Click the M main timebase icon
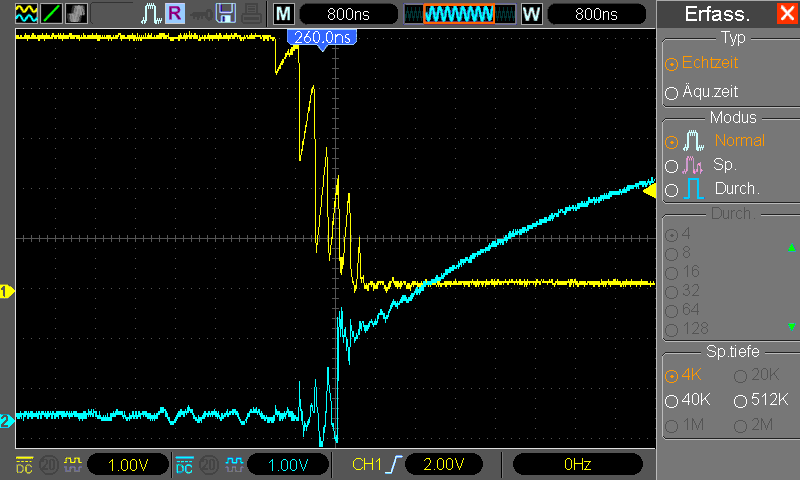This screenshot has width=800, height=480. coord(284,14)
